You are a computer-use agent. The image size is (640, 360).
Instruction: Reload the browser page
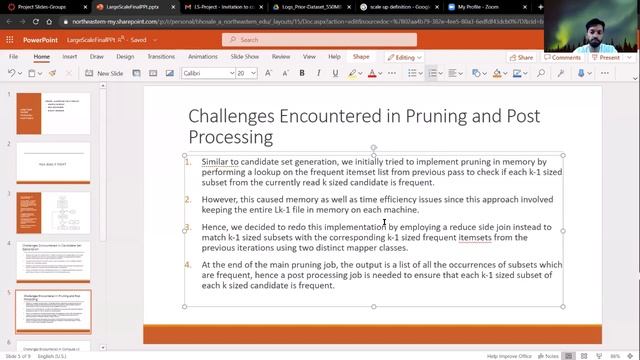tap(36, 22)
